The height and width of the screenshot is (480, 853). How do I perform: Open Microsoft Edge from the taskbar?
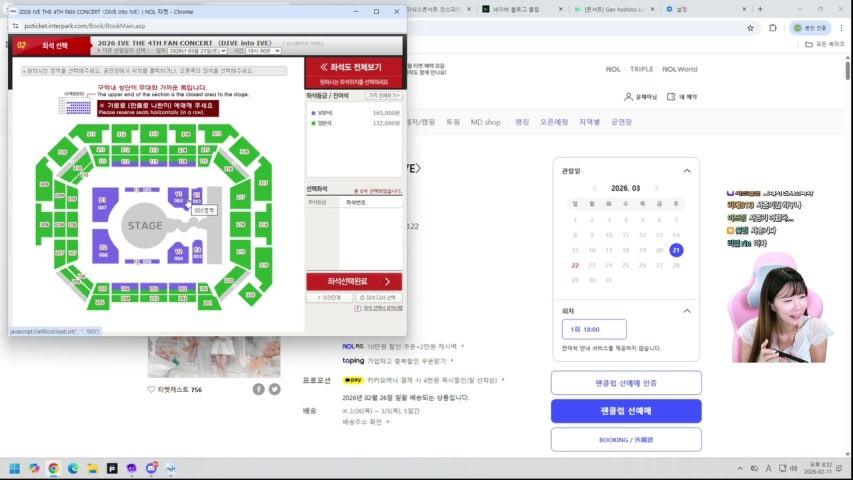coord(73,468)
